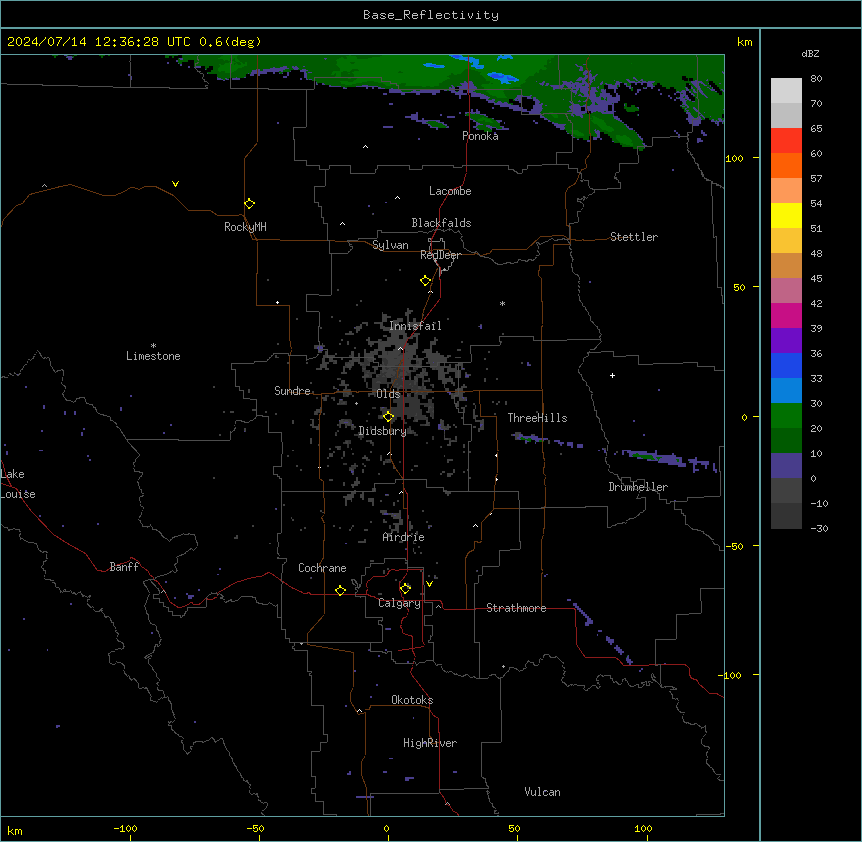Click the yellow diamond marker south of RedDeer
Viewport: 862px width, 842px height.
click(x=426, y=281)
